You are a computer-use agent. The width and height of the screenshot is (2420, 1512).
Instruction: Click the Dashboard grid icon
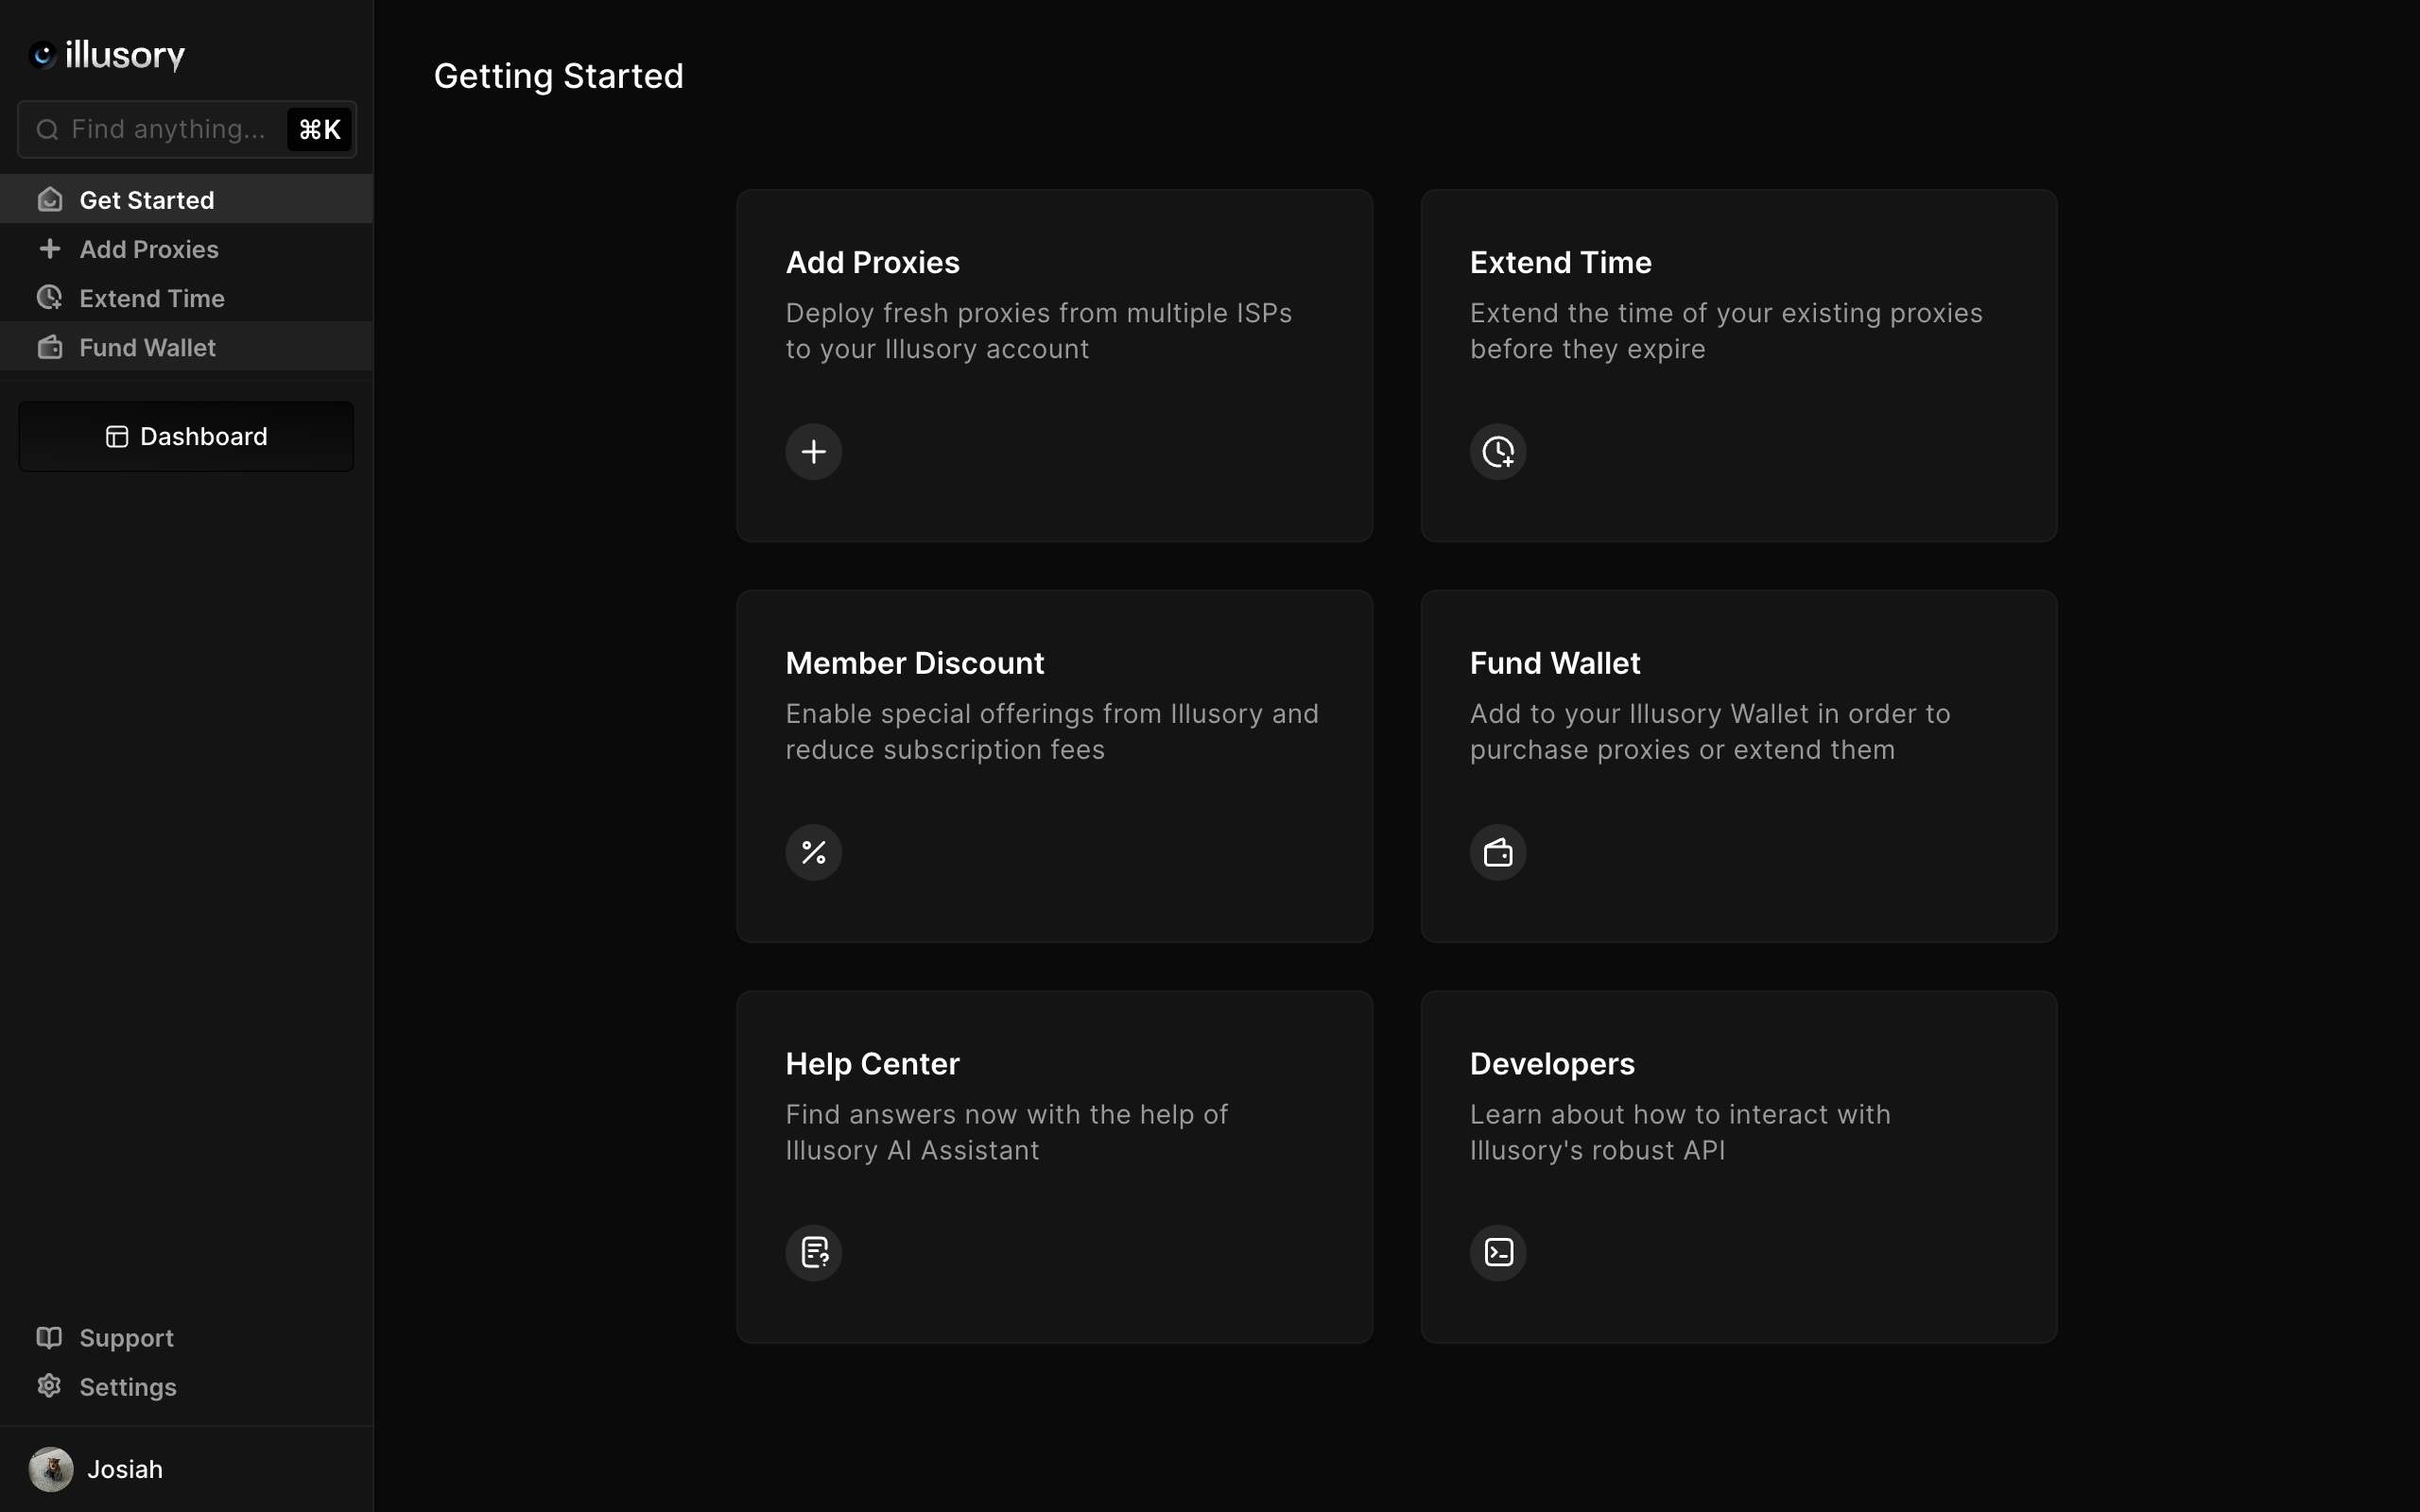point(116,436)
